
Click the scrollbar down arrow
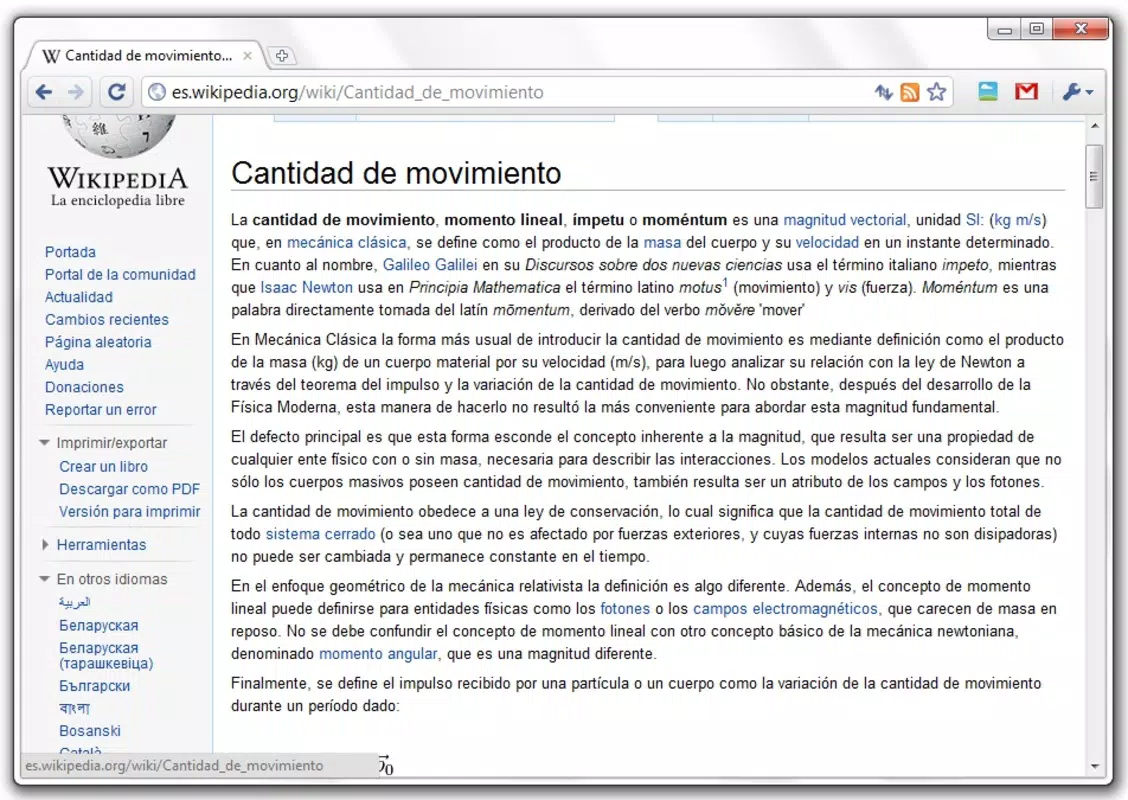click(x=1094, y=766)
